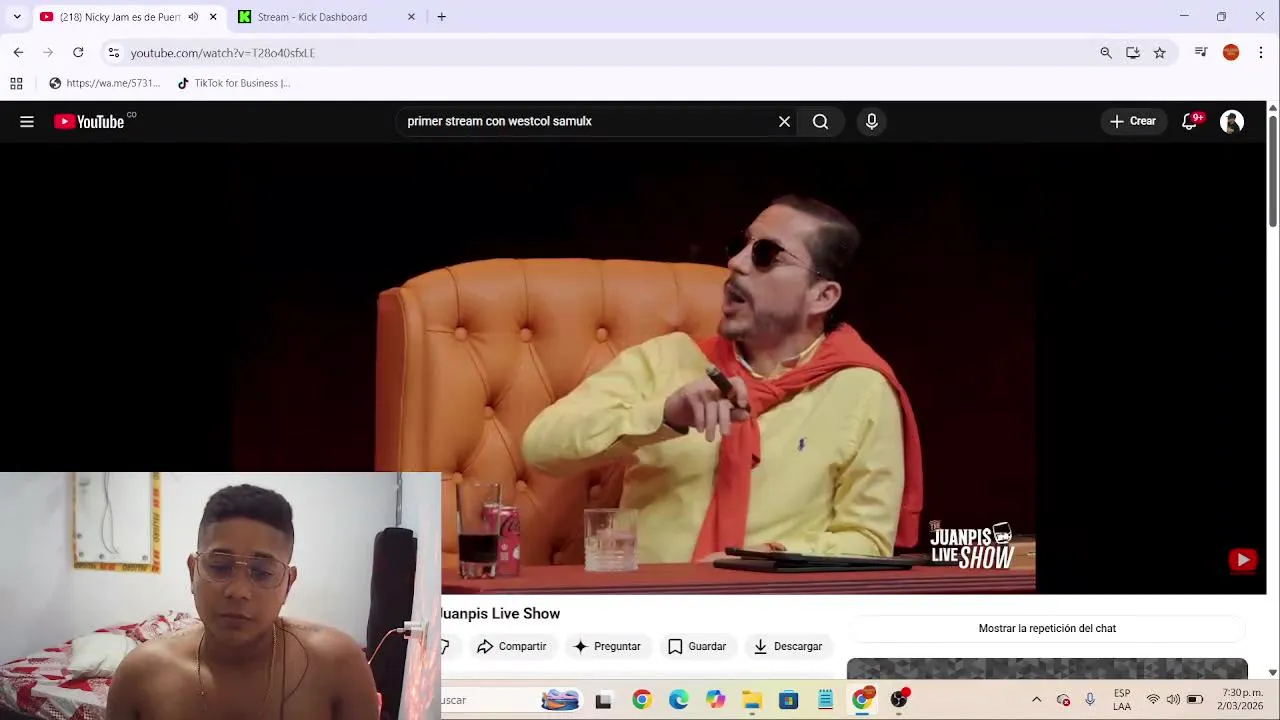
Task: Click the red YouTube channel watermark on the video
Action: click(x=1242, y=560)
